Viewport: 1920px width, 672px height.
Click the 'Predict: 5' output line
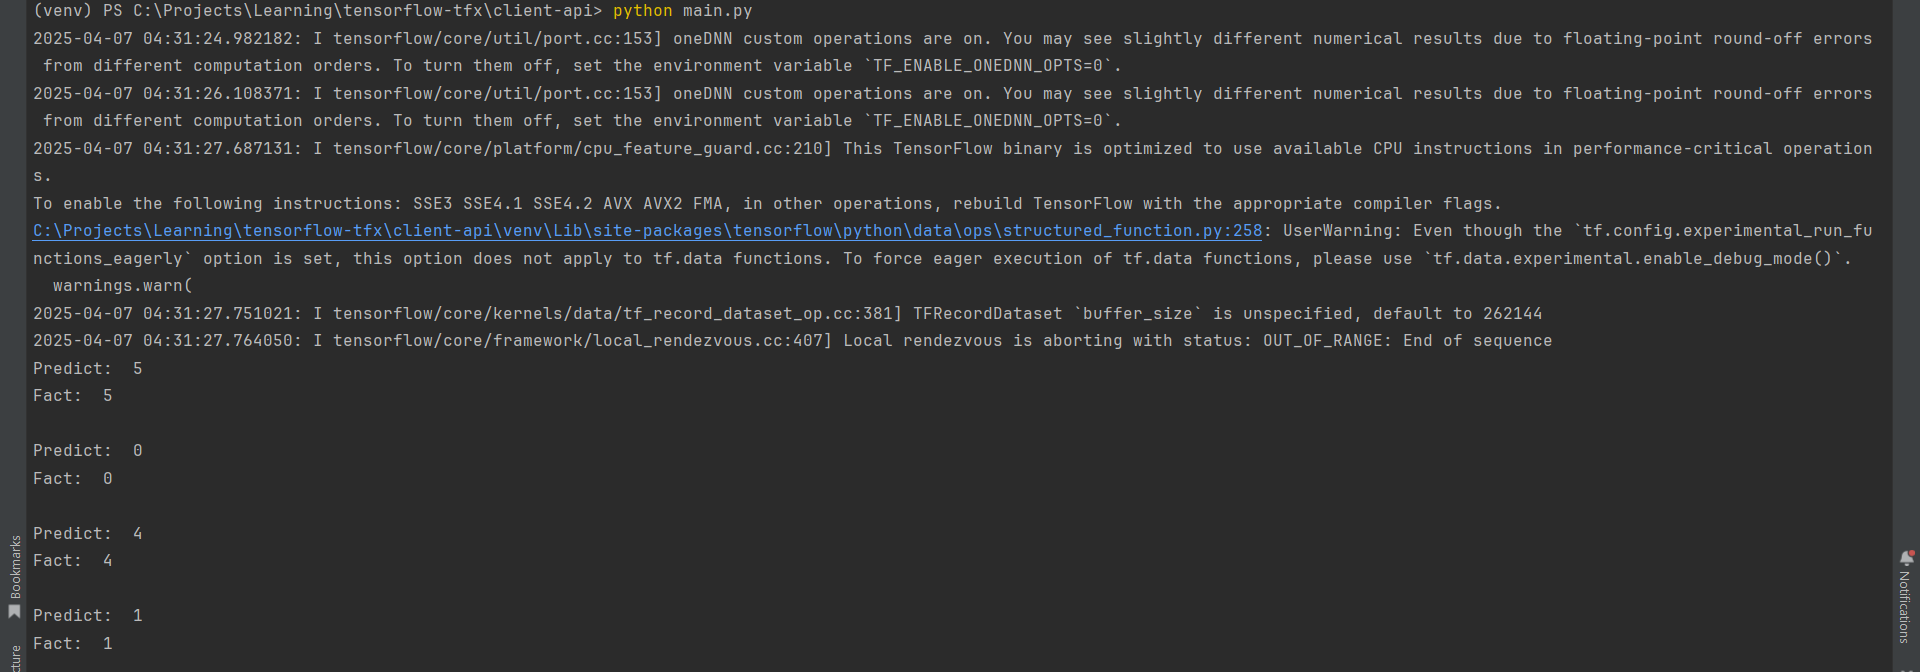tap(87, 369)
